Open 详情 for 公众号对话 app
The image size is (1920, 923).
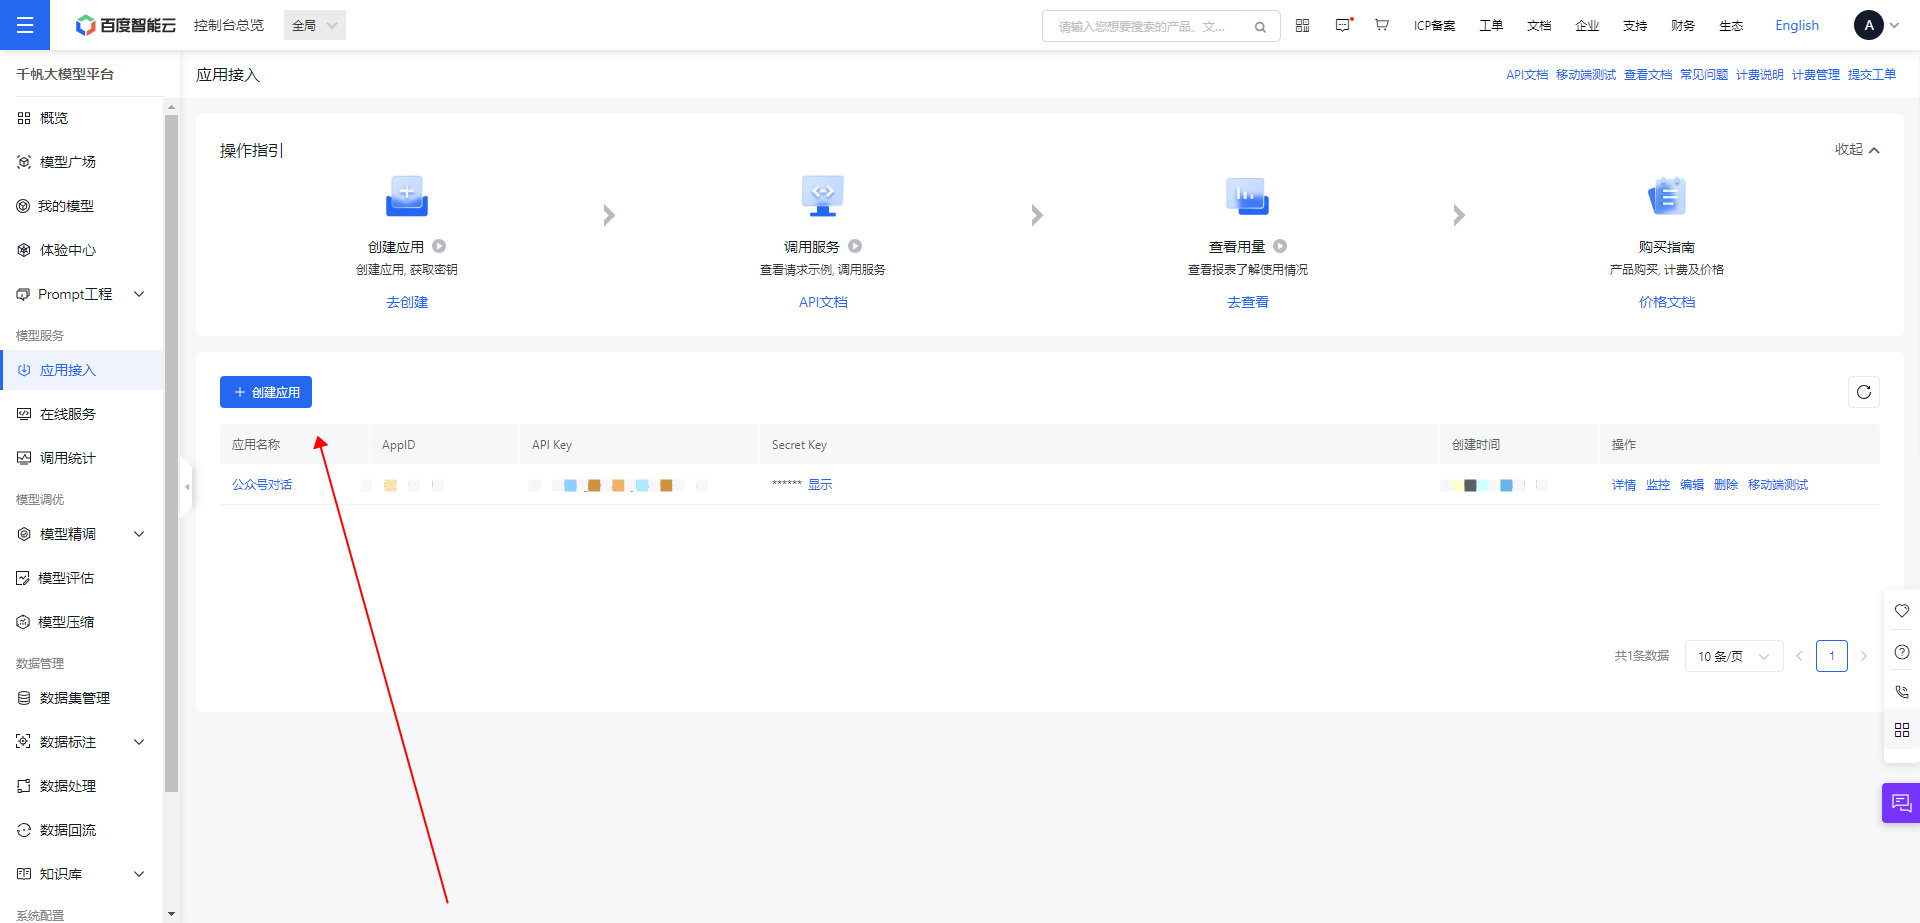coord(1624,485)
